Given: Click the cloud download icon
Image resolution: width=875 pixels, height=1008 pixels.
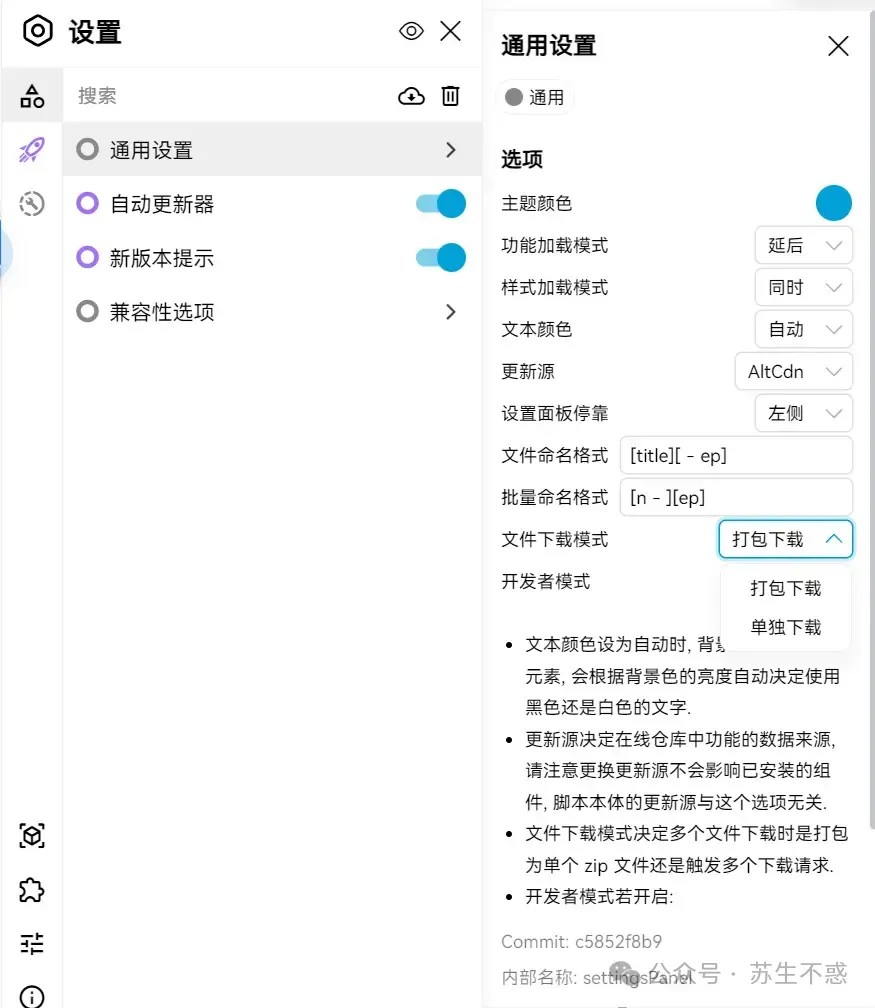Looking at the screenshot, I should coord(411,96).
